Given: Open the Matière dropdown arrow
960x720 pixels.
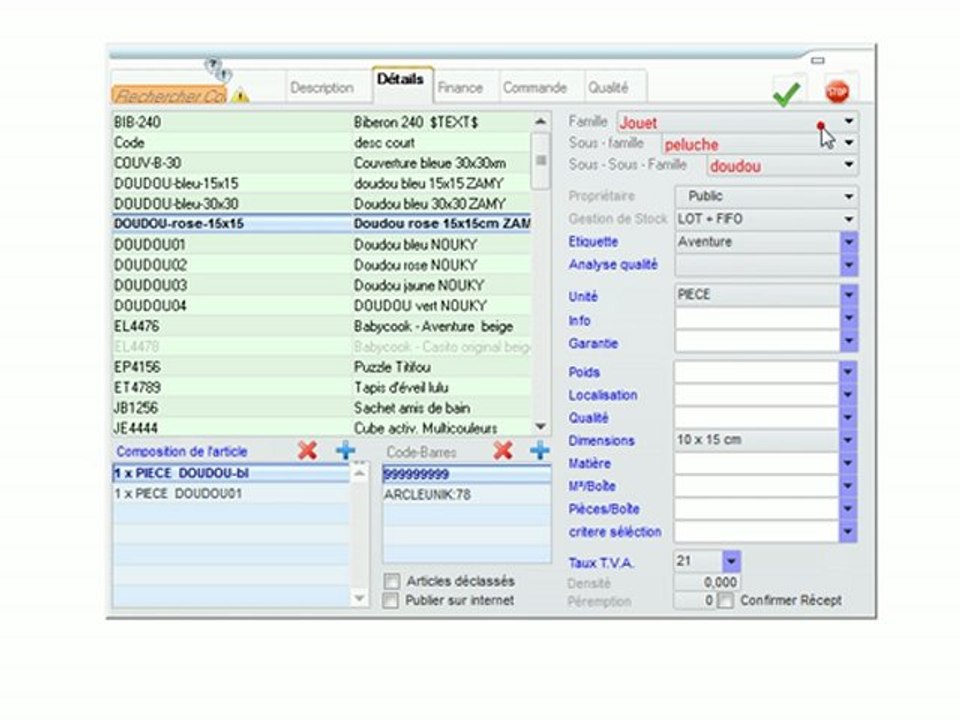Looking at the screenshot, I should pos(849,462).
